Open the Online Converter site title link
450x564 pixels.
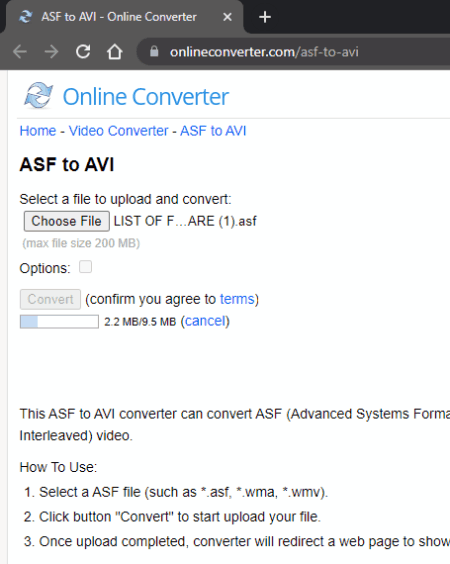tap(146, 97)
